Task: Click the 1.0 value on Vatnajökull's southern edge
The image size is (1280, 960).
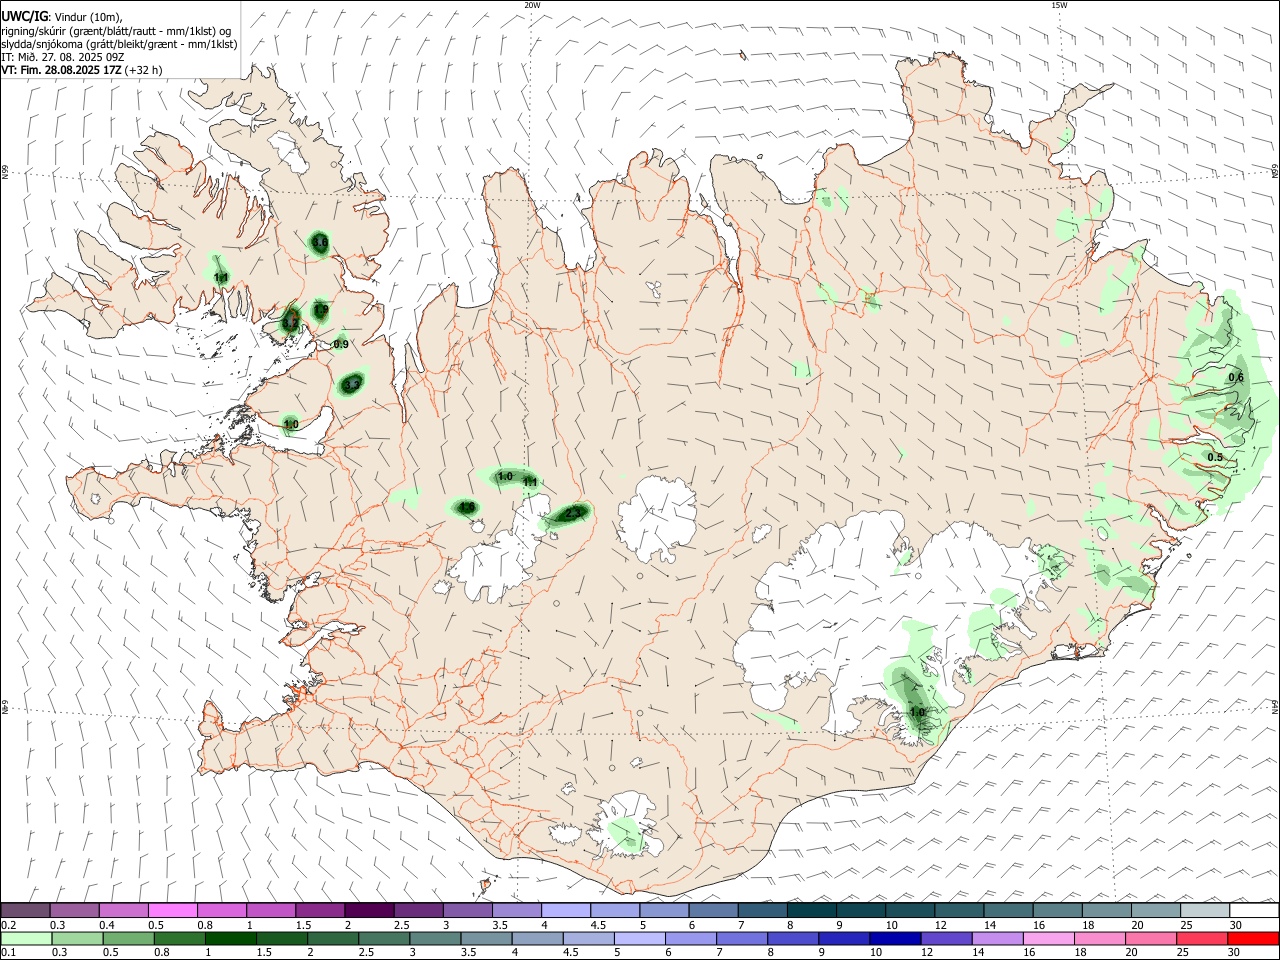Action: pos(918,712)
